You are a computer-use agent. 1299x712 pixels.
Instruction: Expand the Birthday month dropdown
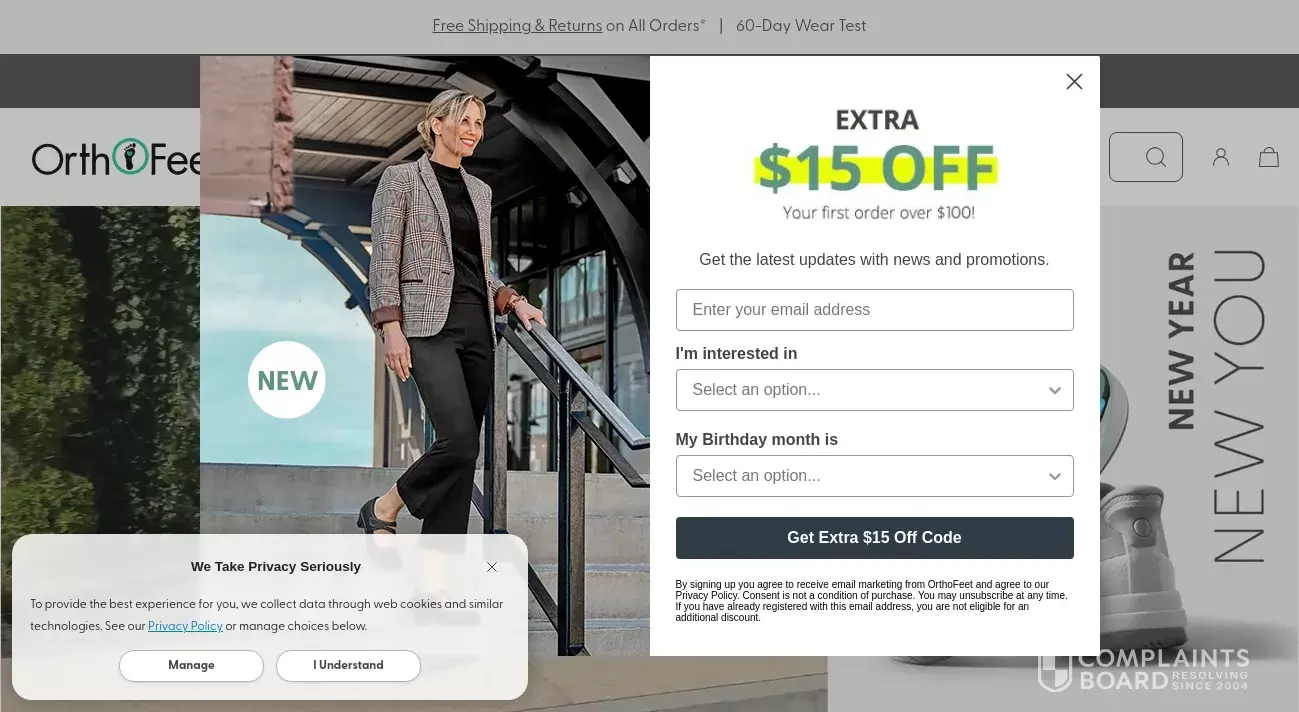(874, 476)
